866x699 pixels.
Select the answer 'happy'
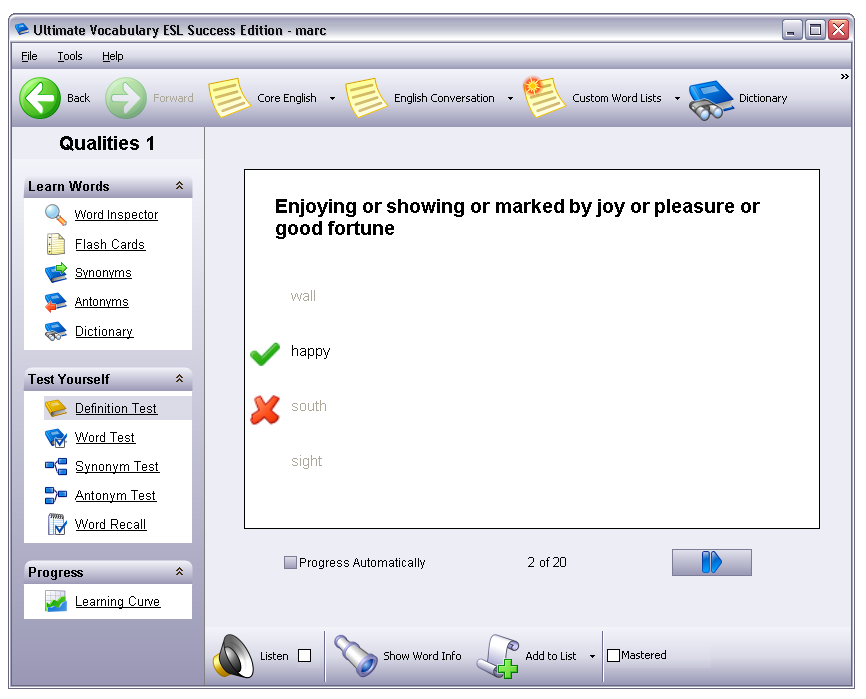click(x=310, y=351)
